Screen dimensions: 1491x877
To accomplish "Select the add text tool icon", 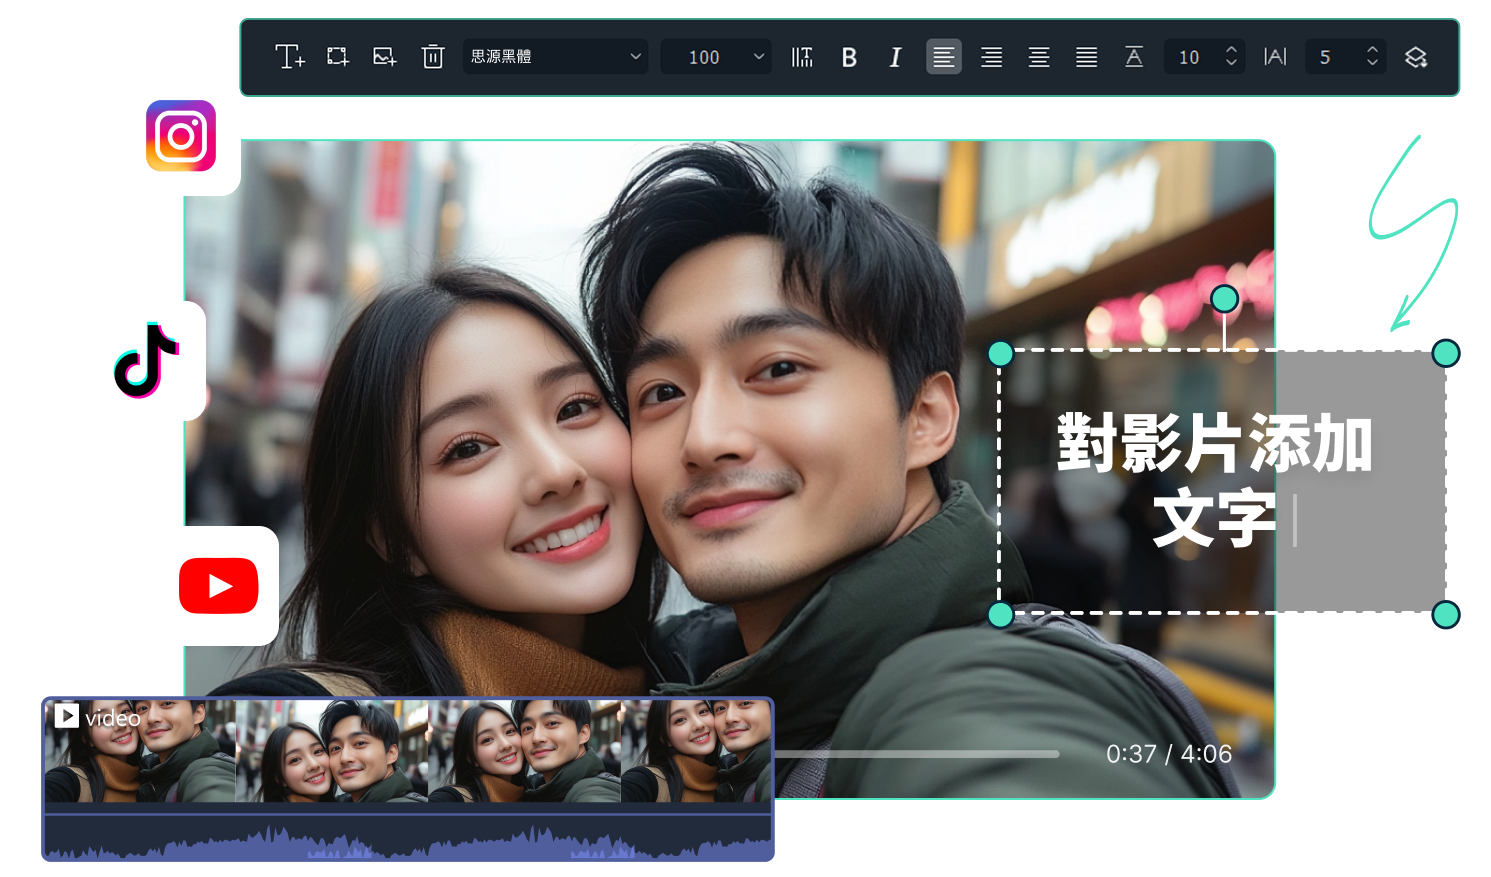I will [290, 57].
